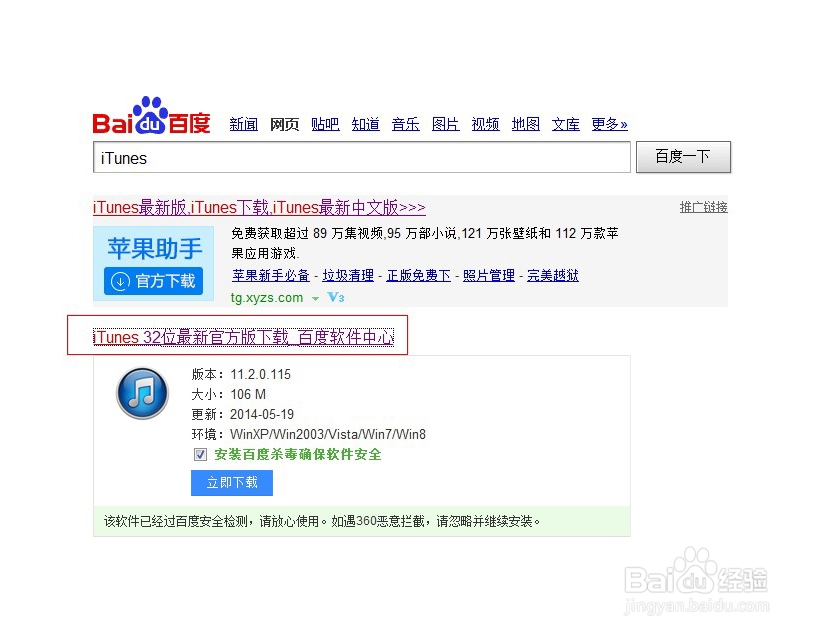
Task: Open the 照片管理 link
Action: click(489, 275)
